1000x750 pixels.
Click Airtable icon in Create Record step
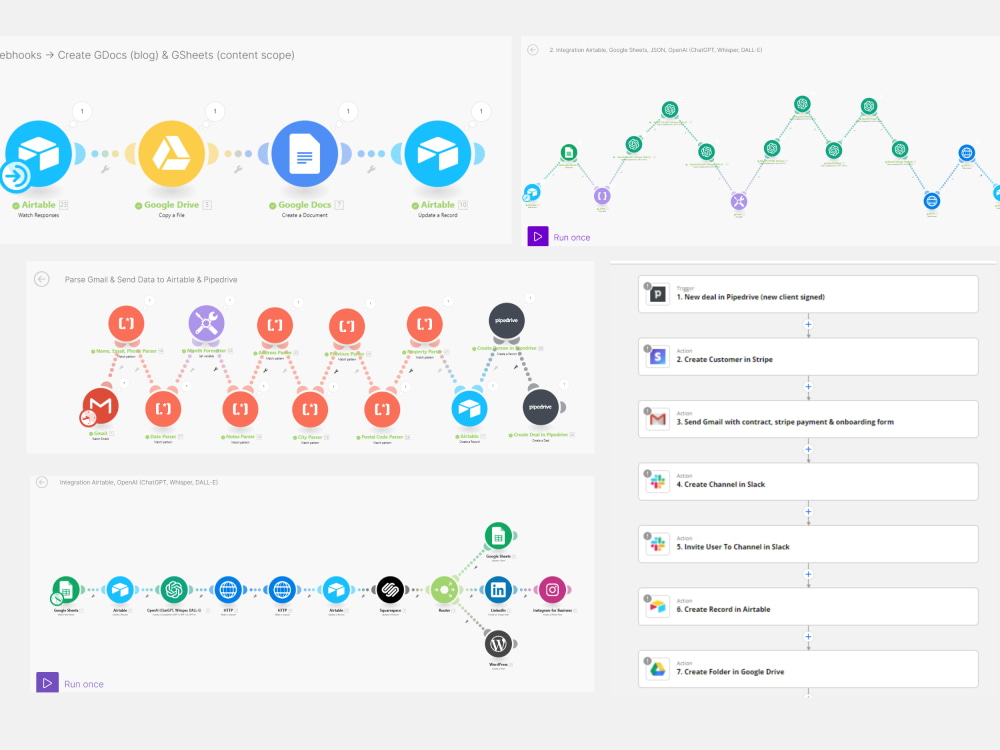tap(658, 607)
